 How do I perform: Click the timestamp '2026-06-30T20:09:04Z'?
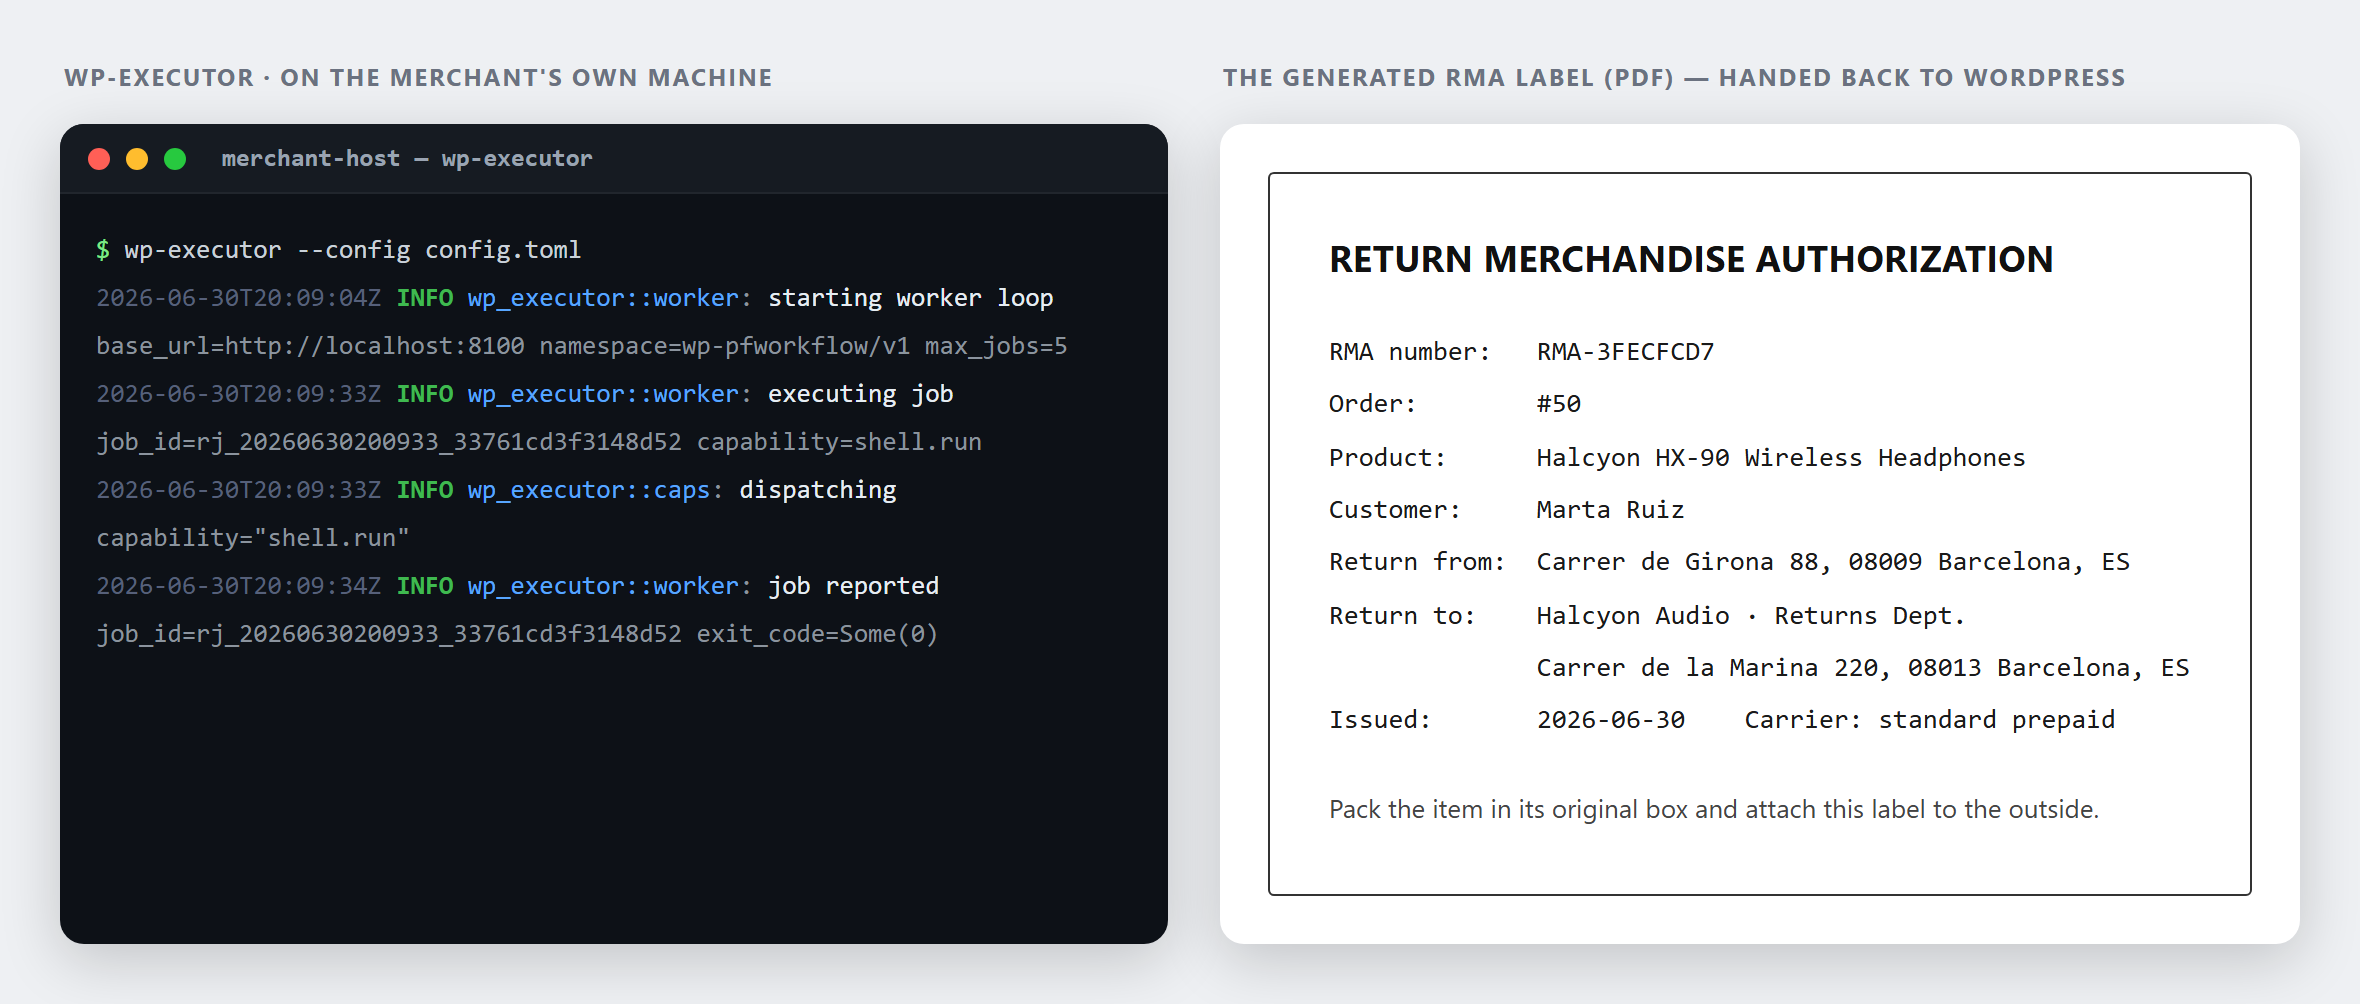coord(238,298)
